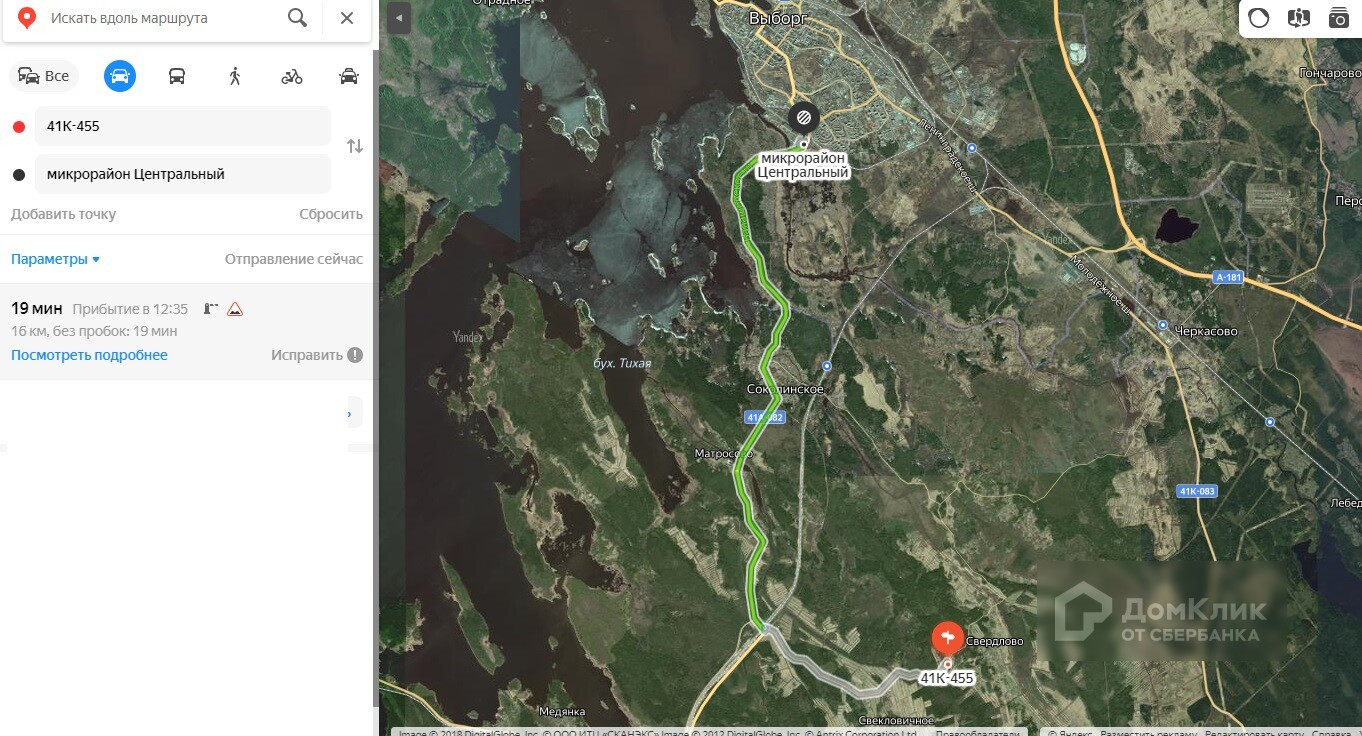The image size is (1362, 736).
Task: Choose the walking route mode
Action: pyautogui.click(x=235, y=76)
